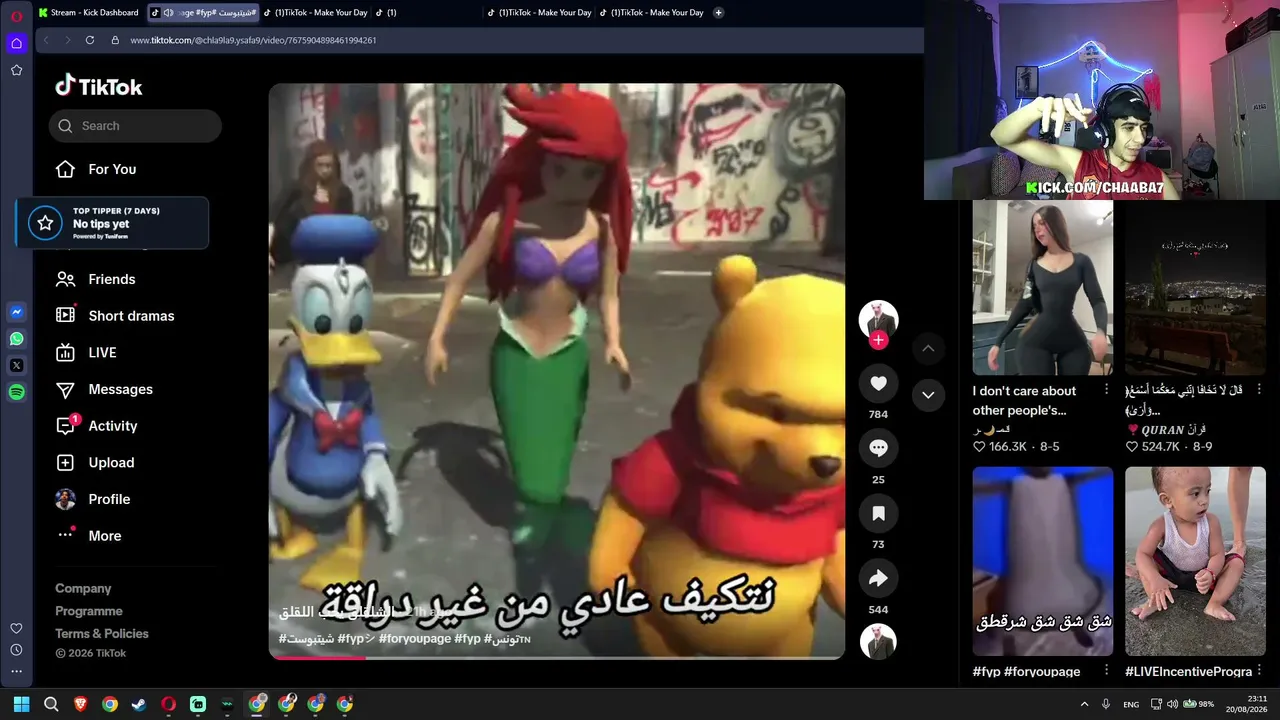
Task: Open Opera sidebar three-dot setup menu
Action: pos(16,672)
